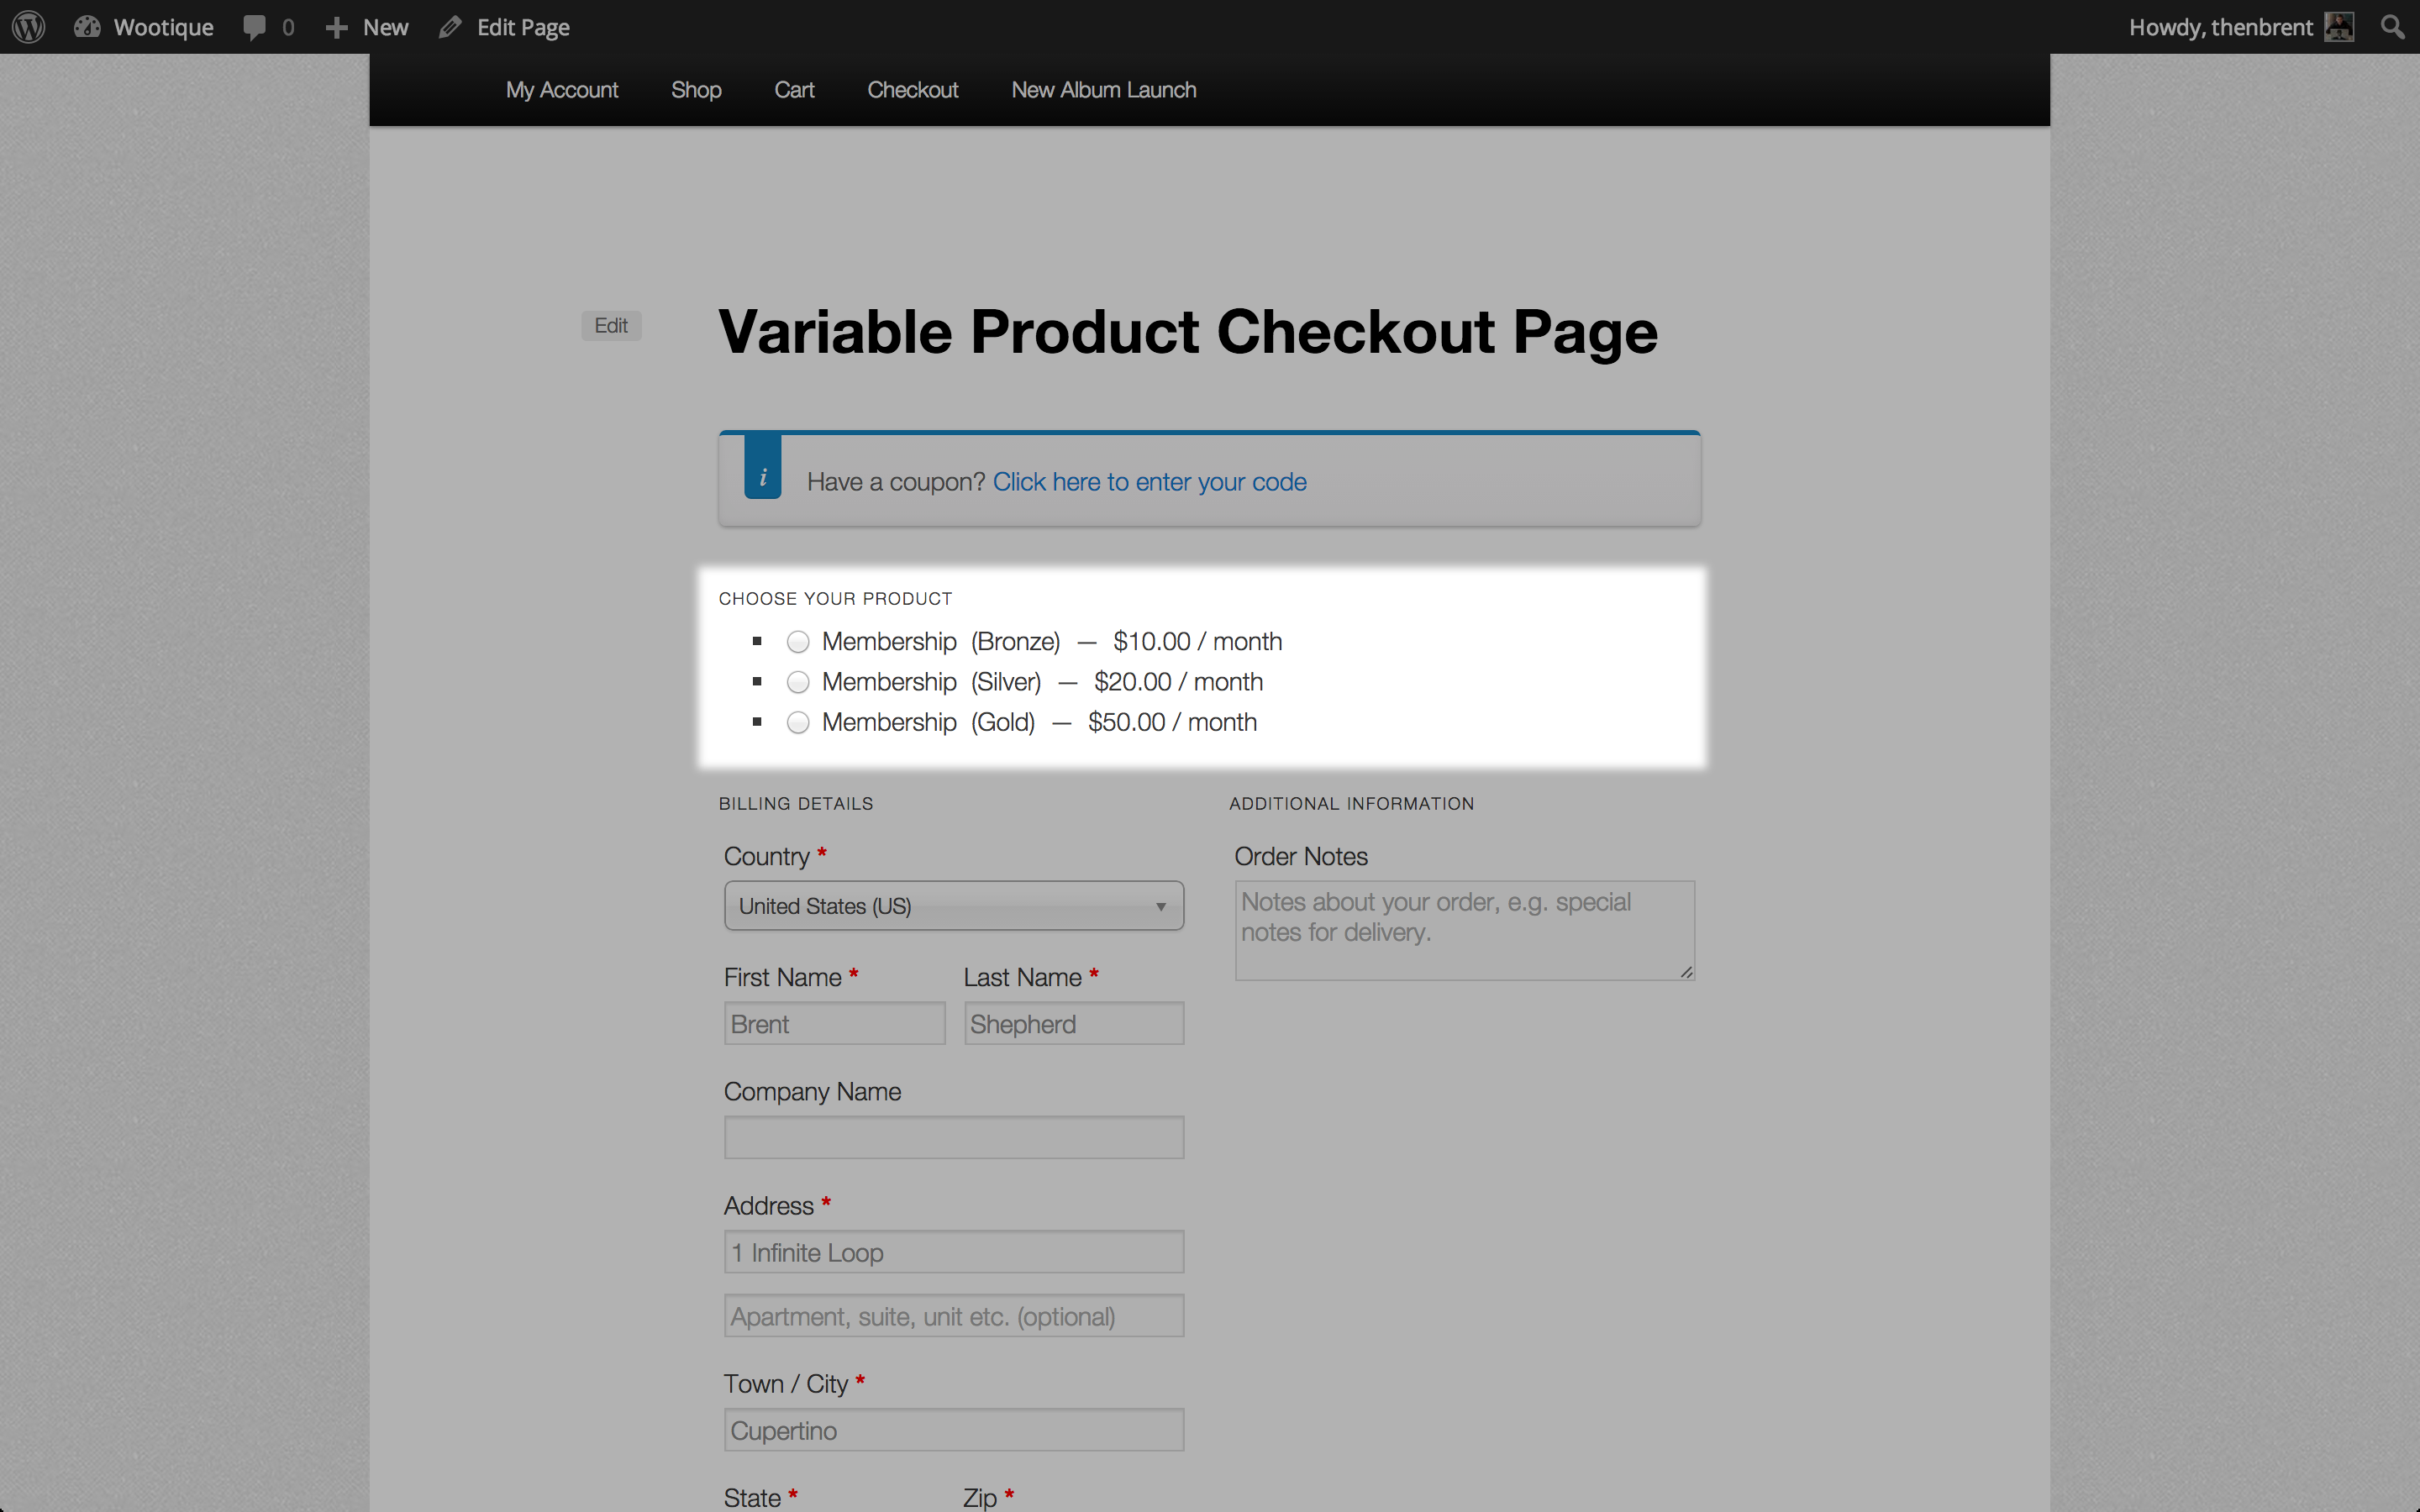Image resolution: width=2420 pixels, height=1512 pixels.
Task: Click the plus New content icon
Action: point(336,27)
